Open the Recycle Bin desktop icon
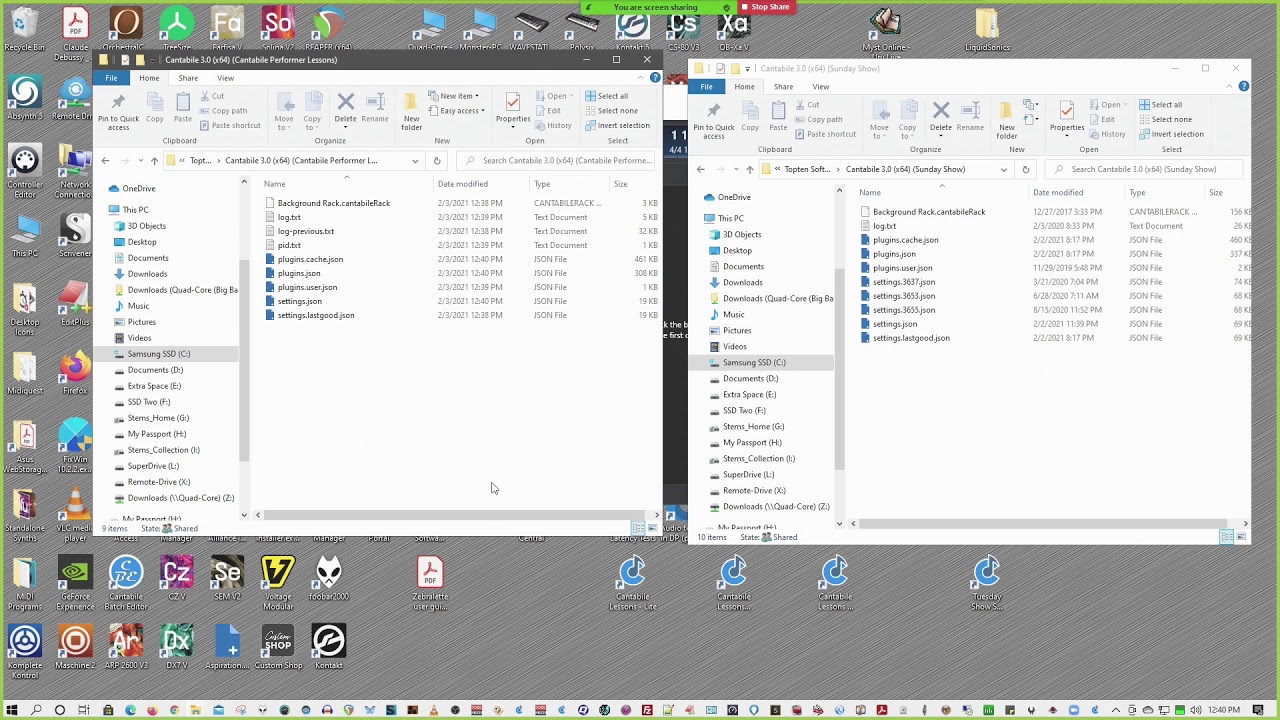This screenshot has width=1280, height=720. pos(24,30)
